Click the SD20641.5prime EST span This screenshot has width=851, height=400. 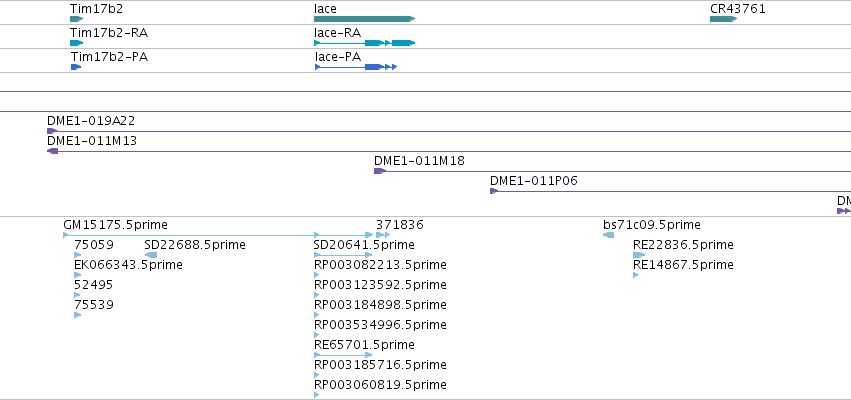(x=344, y=255)
